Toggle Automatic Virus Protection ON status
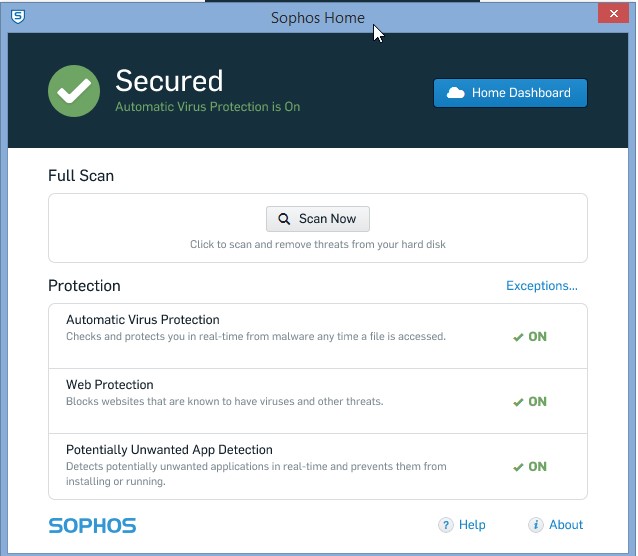Screen dimensions: 638x556 (530, 337)
